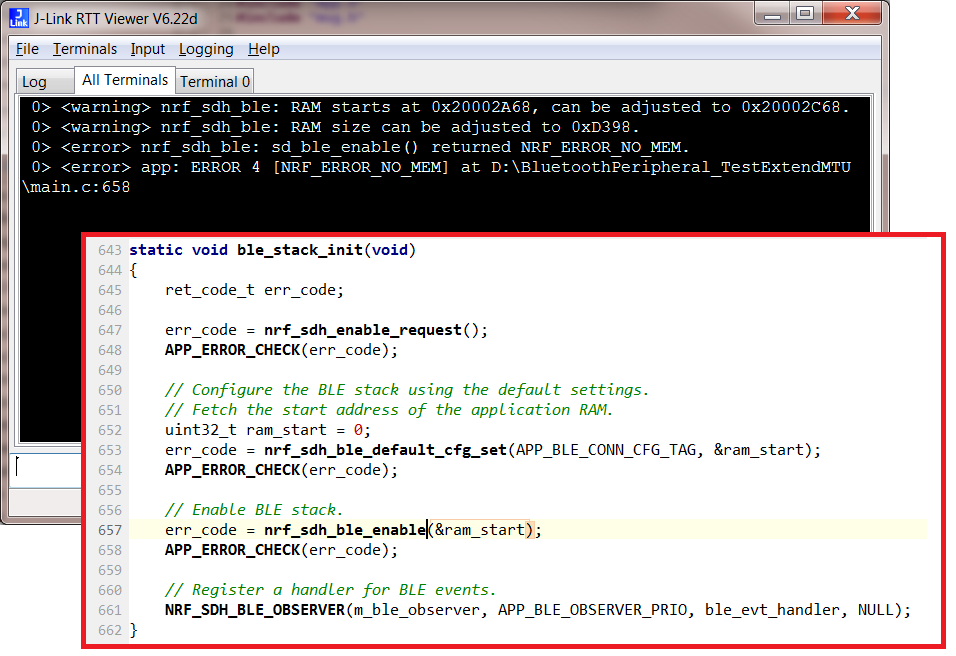Click nrf_sdh_ble_default_cfg_set call on line 653
The height and width of the screenshot is (656, 956).
coord(385,450)
